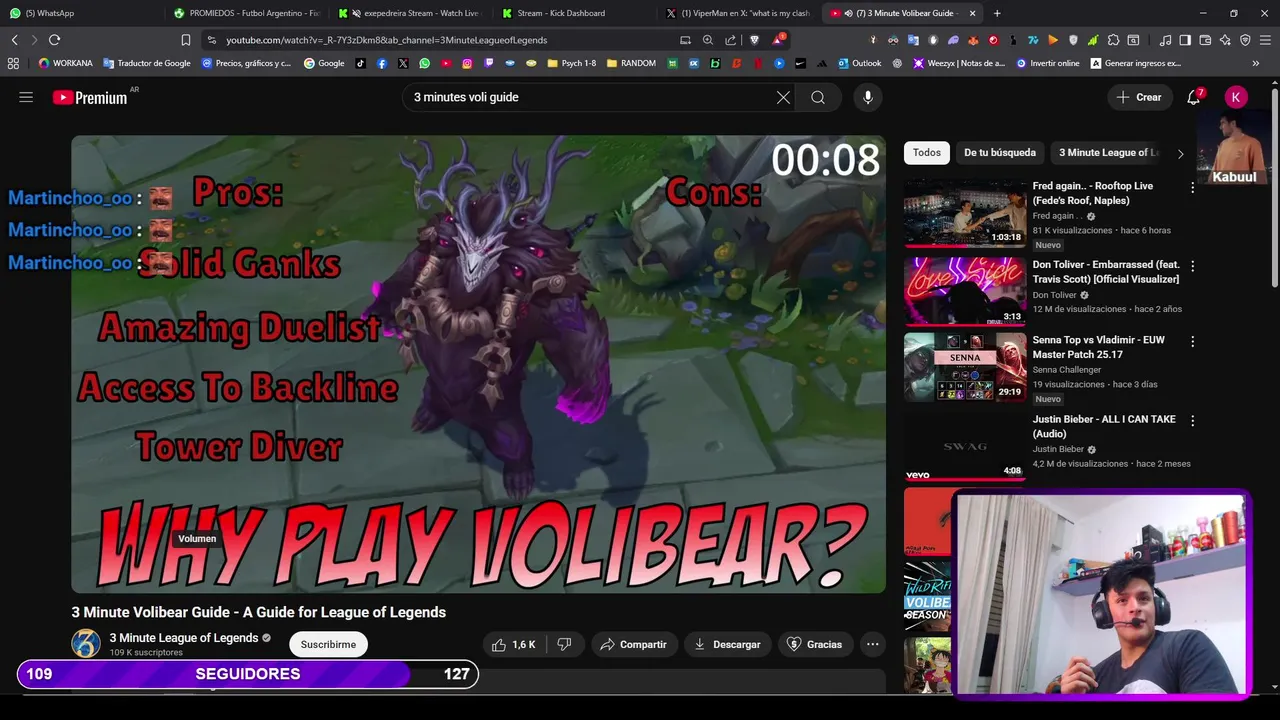Open Fred again Rooftop Live thumbnail
The width and height of the screenshot is (1280, 720).
pyautogui.click(x=965, y=213)
